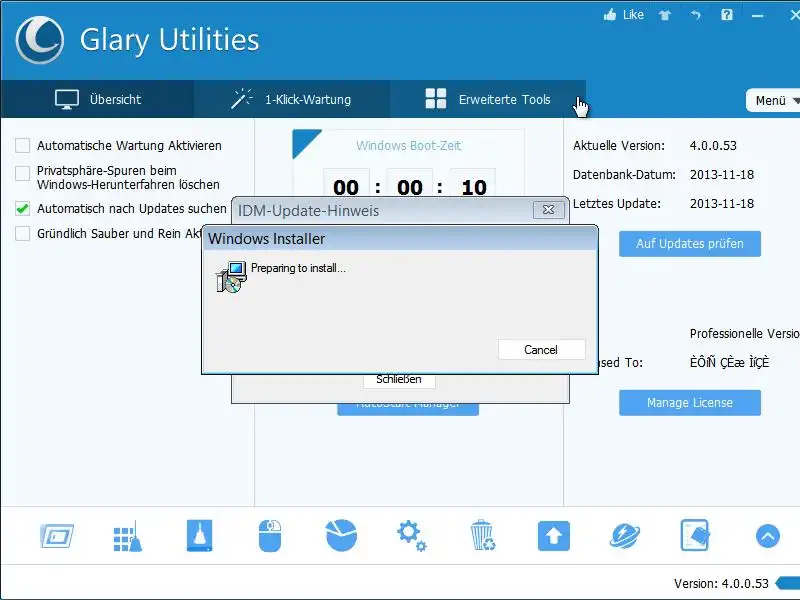Launch the Registry Cleaner grid-and-broom icon

[128, 536]
